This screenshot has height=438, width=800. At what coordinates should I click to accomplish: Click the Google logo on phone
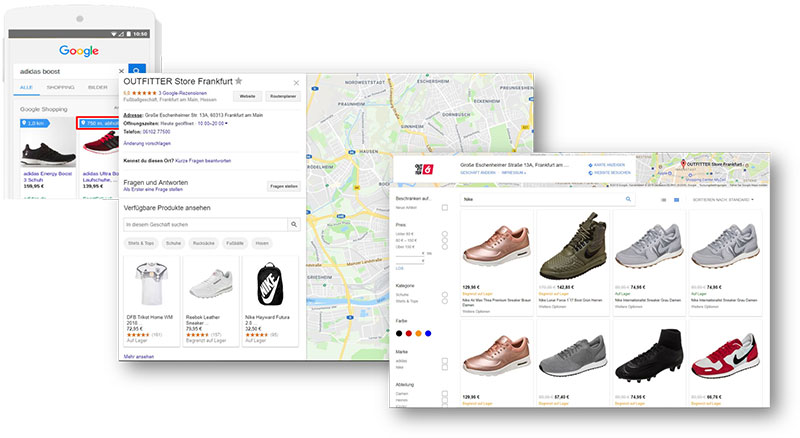click(79, 51)
